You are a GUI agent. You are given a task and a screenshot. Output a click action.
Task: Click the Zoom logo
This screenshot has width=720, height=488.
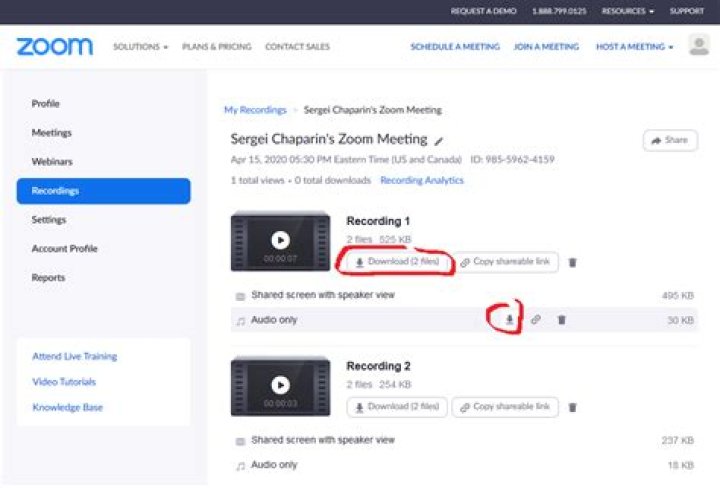54,47
